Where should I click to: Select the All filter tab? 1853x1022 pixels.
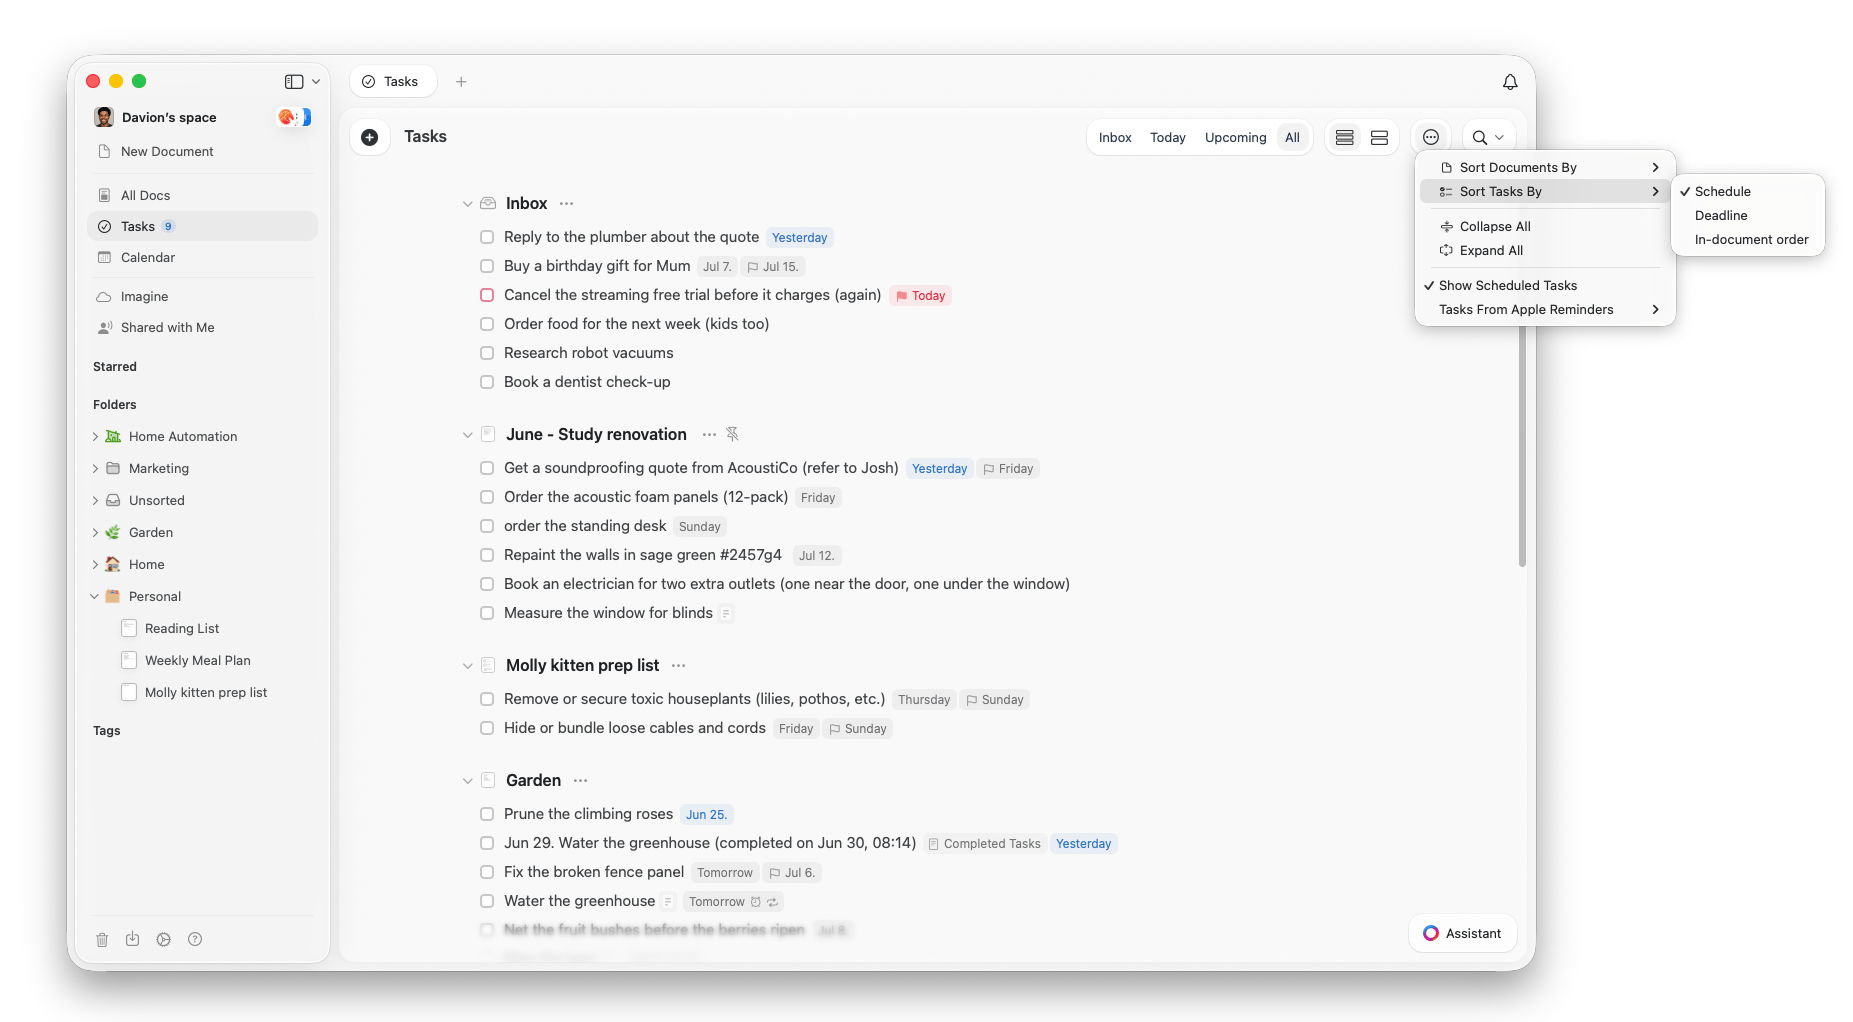(1292, 137)
